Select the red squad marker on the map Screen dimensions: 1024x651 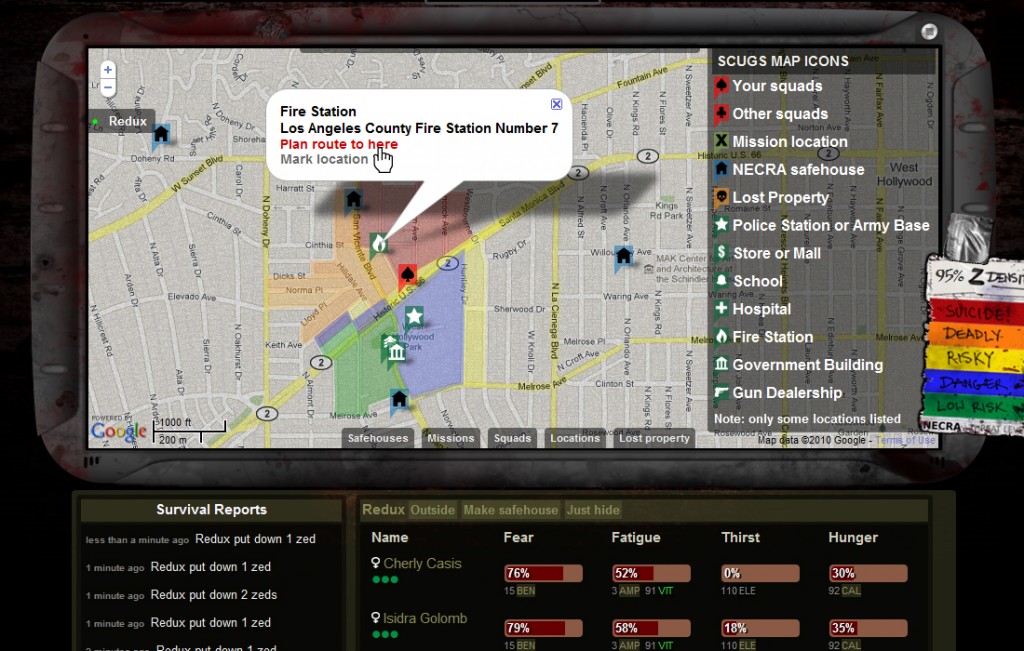coord(406,275)
